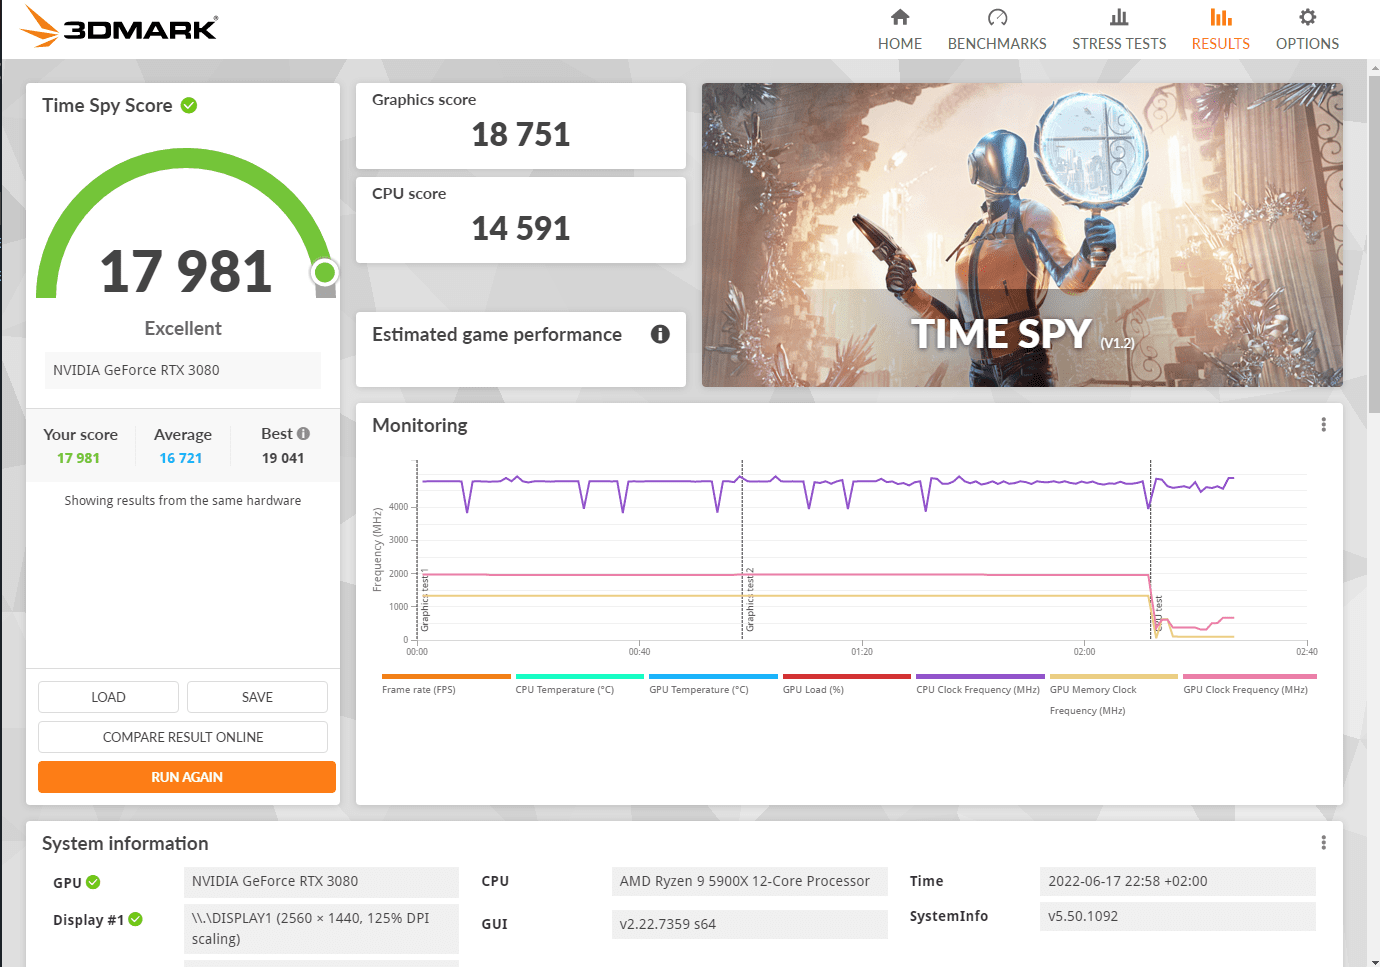The image size is (1380, 967).
Task: Go to STRESS TESTS tab
Action: tap(1119, 44)
